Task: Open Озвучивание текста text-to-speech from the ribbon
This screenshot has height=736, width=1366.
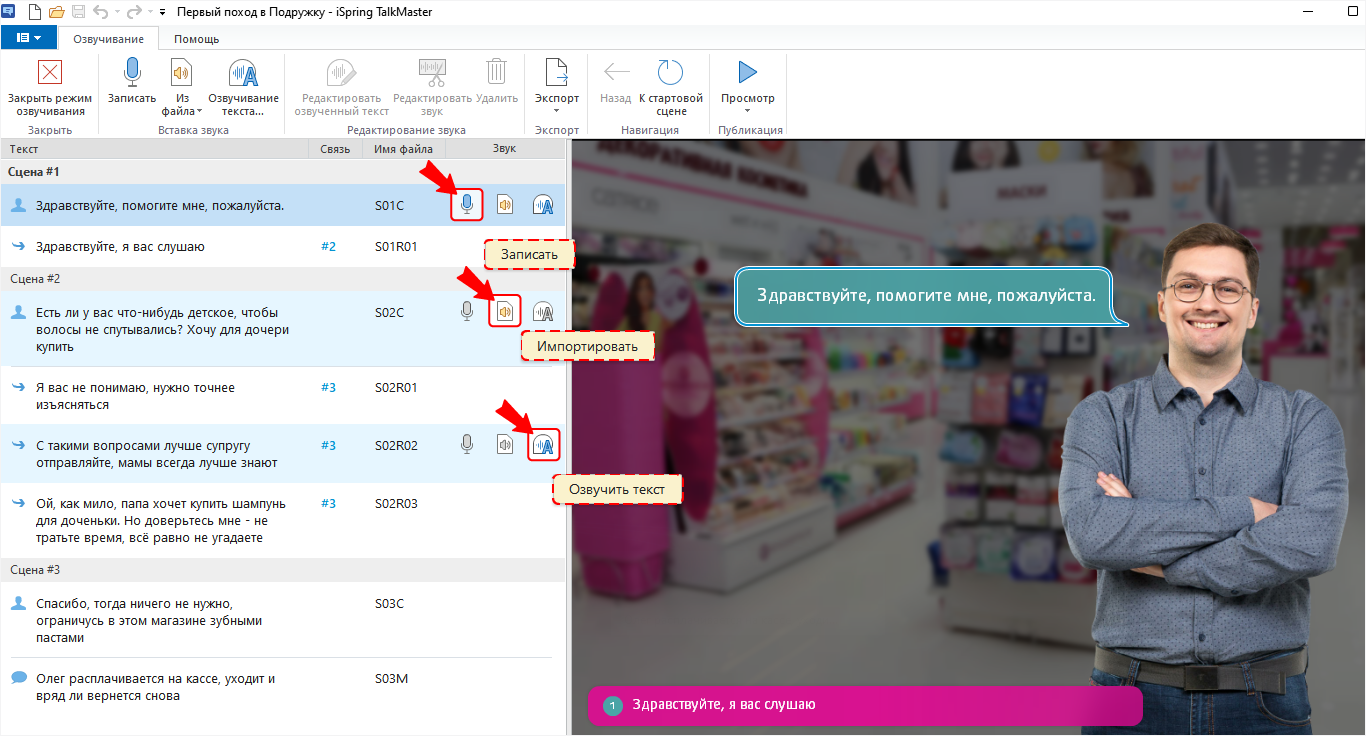Action: 243,88
